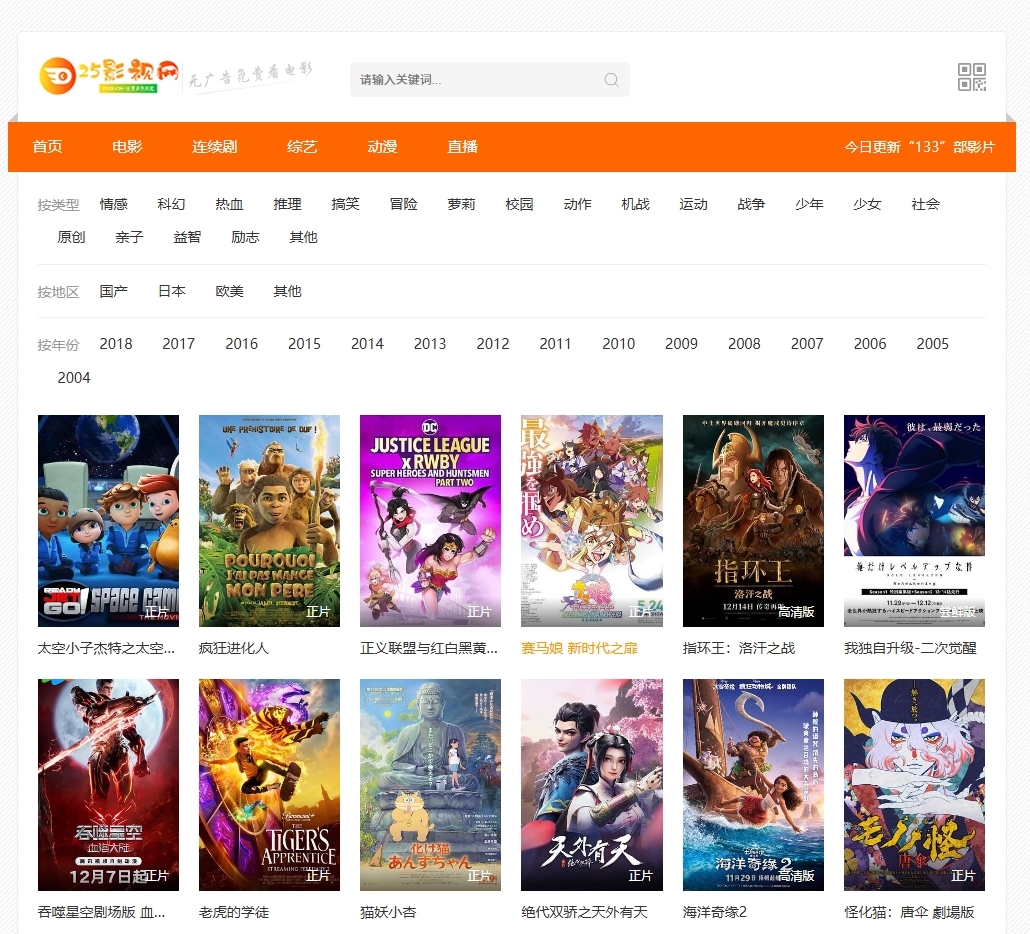Open the Justice League x RWBY poster

tap(430, 521)
